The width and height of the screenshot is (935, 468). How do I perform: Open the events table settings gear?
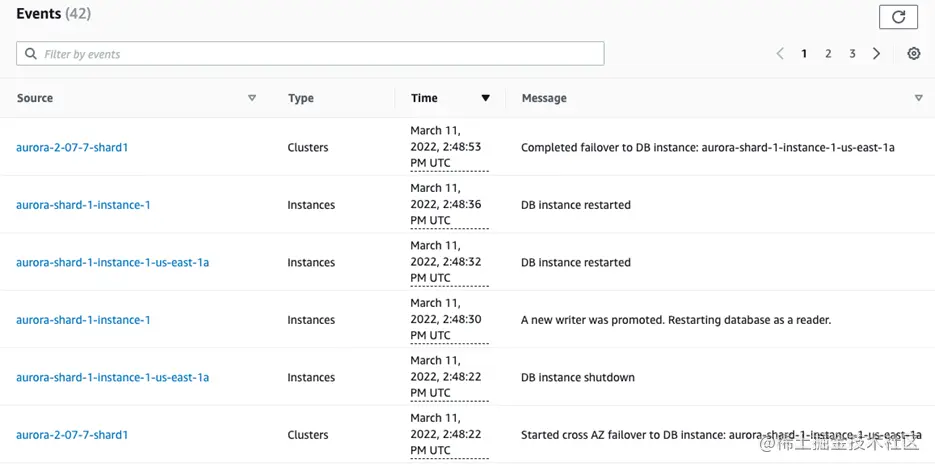(913, 54)
